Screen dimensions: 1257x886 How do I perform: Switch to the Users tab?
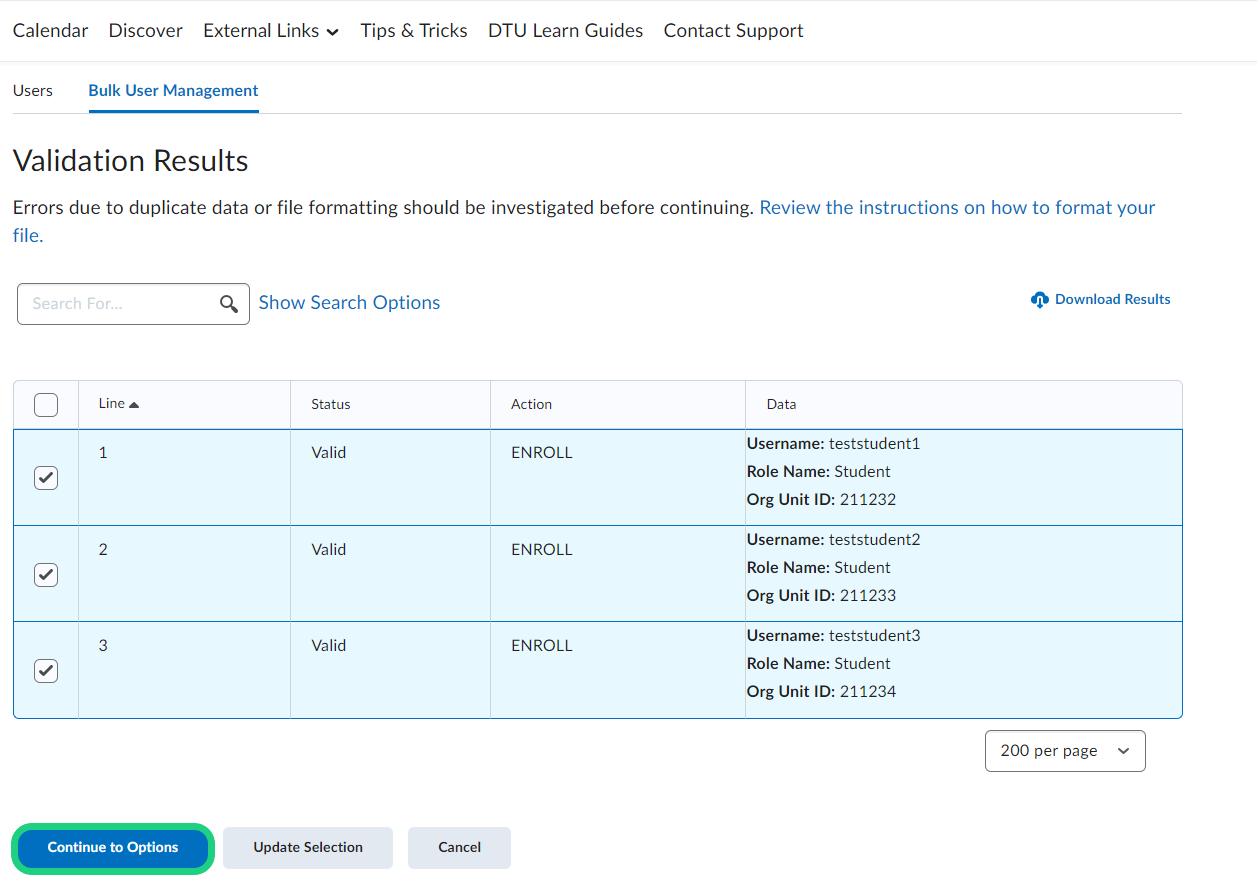click(x=33, y=90)
